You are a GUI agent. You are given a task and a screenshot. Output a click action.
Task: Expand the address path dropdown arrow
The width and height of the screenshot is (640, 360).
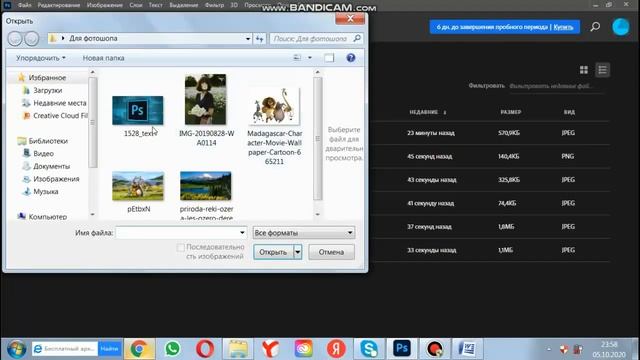(248, 39)
